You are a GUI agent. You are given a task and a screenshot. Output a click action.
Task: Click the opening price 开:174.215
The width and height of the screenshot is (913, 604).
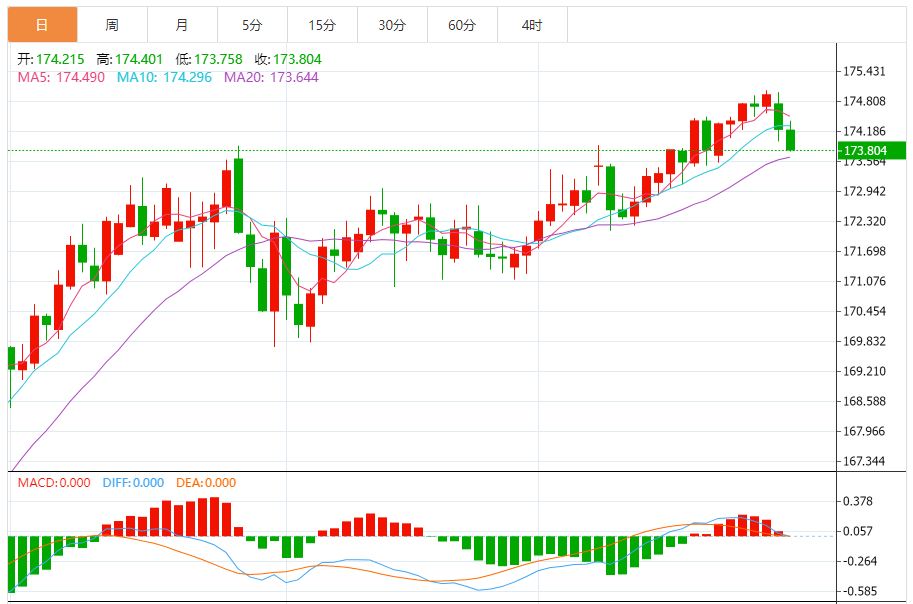tap(51, 59)
